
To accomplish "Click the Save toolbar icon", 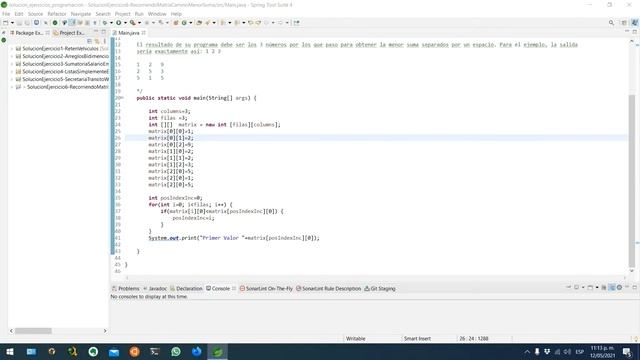I will 19,23.
